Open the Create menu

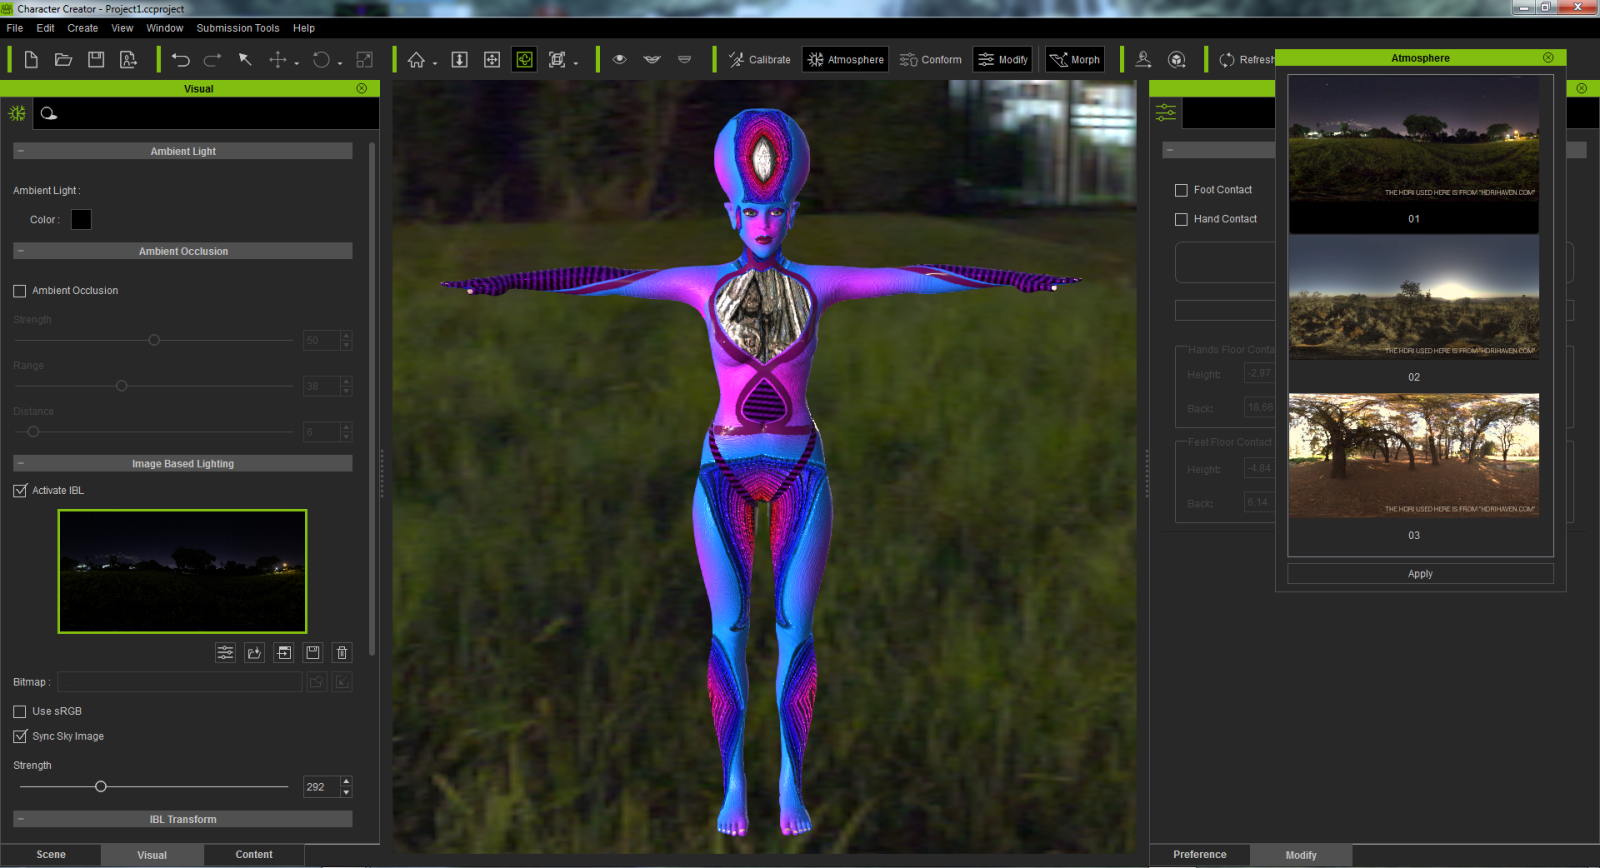point(83,28)
